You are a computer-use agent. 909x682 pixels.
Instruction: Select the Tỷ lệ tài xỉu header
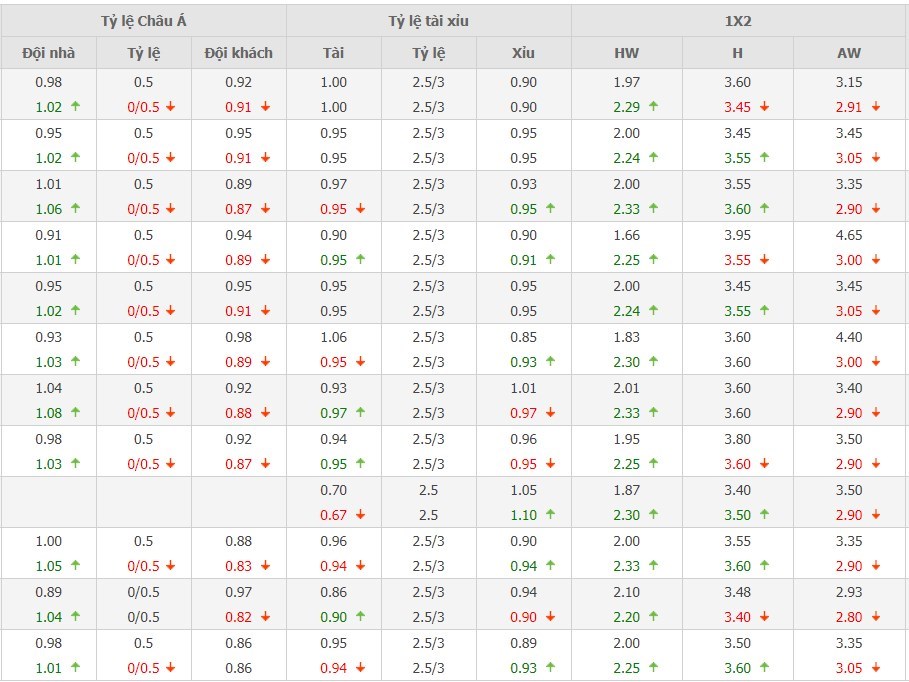coord(428,21)
